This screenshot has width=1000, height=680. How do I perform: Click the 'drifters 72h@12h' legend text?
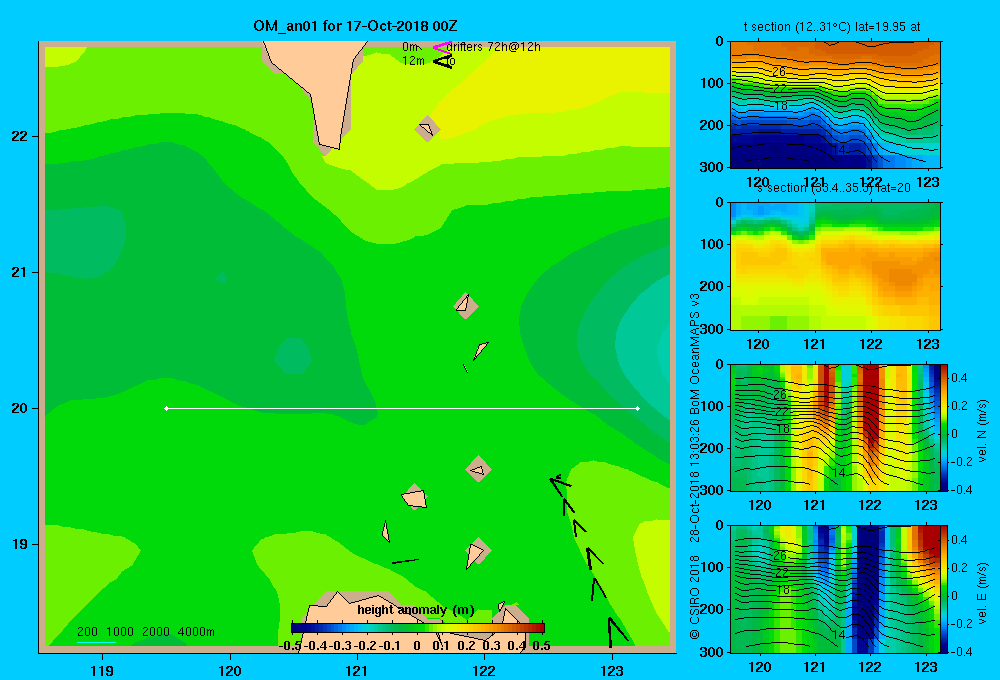[x=494, y=47]
